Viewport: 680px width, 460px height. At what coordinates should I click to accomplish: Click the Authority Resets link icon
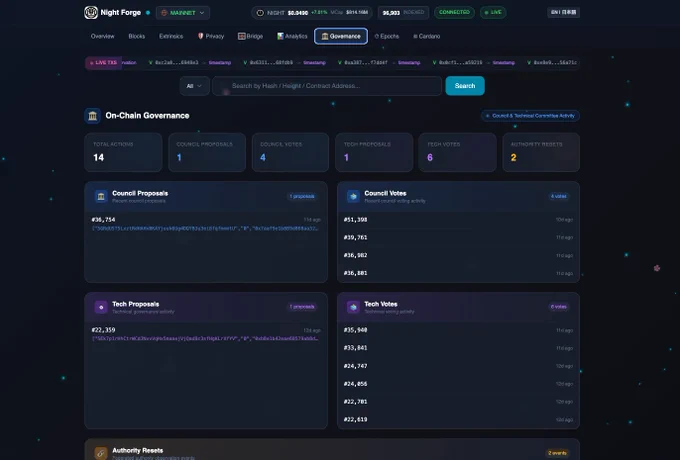[101, 453]
